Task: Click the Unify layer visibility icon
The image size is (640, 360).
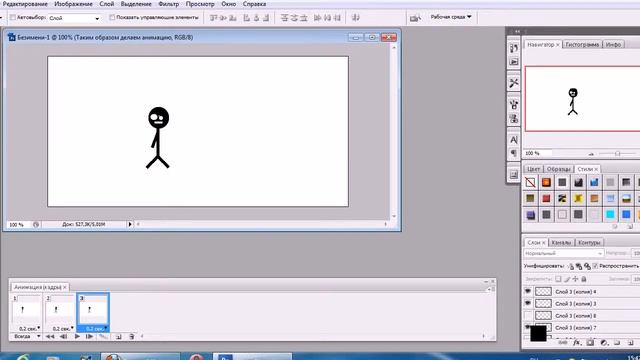Action: coord(579,267)
